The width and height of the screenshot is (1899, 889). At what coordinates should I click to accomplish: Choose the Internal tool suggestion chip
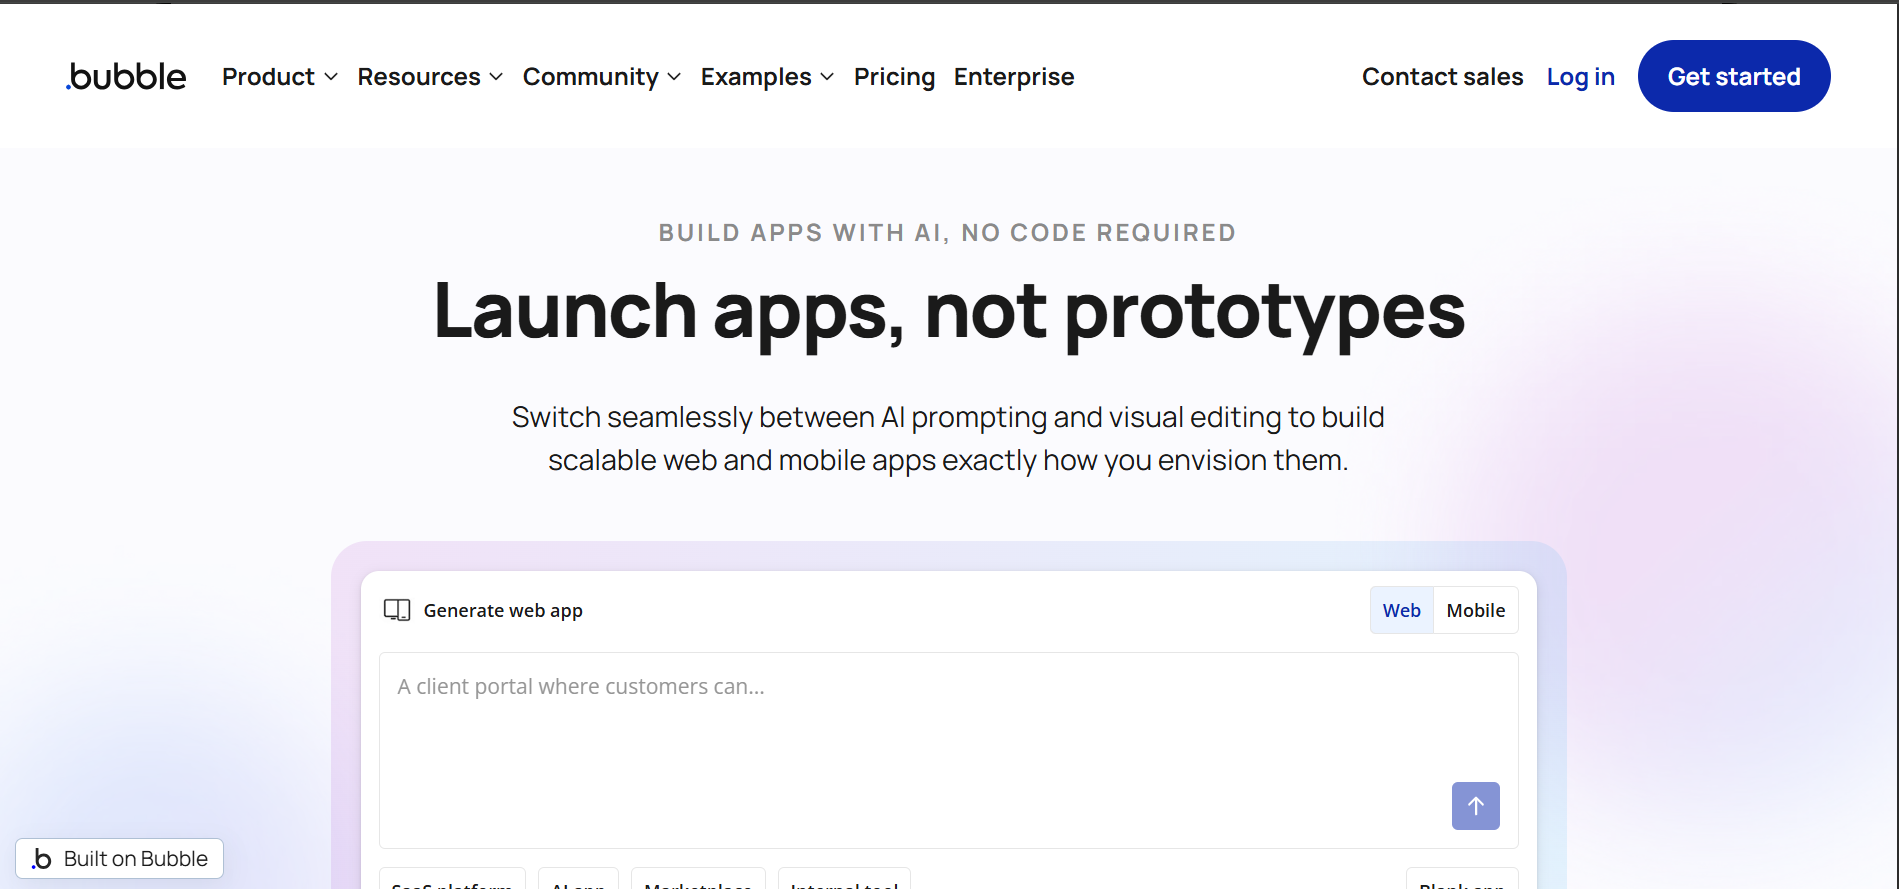(844, 880)
